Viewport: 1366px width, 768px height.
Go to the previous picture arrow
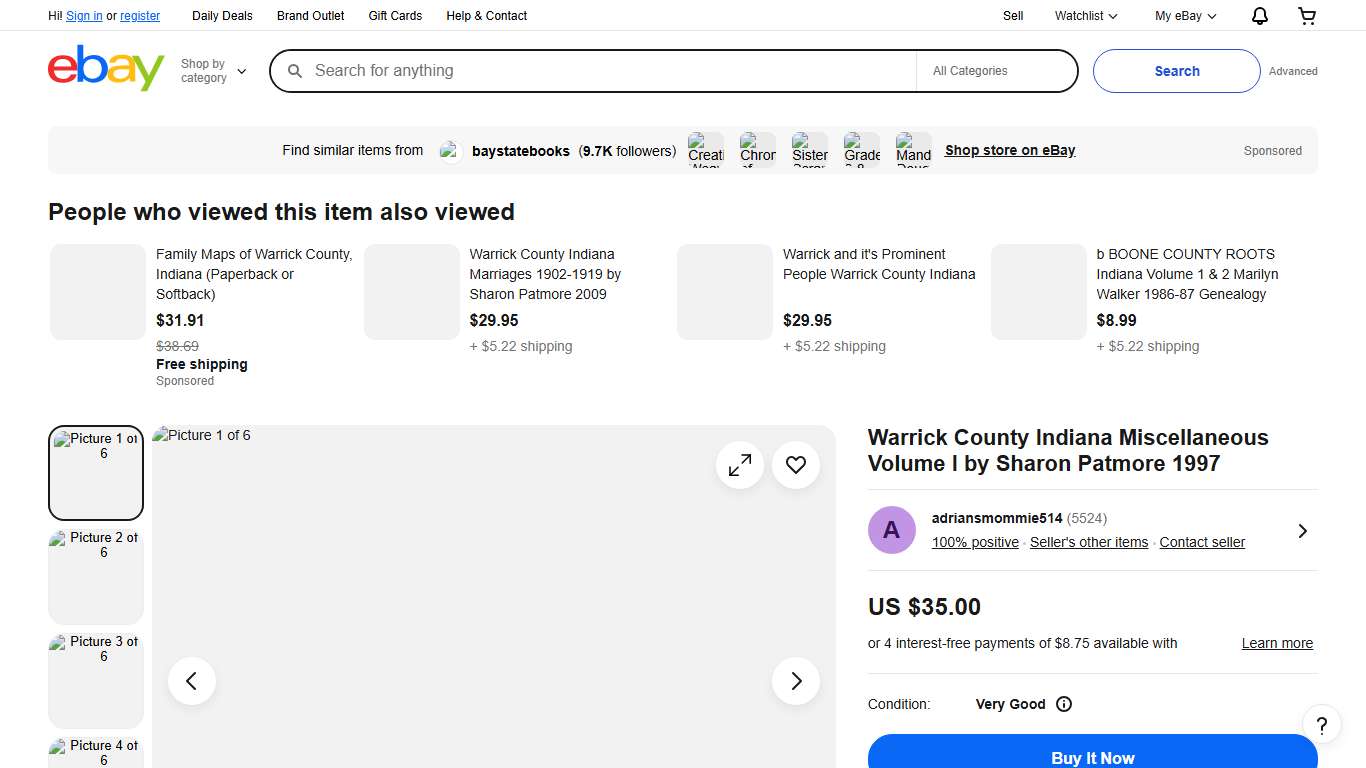(x=192, y=681)
